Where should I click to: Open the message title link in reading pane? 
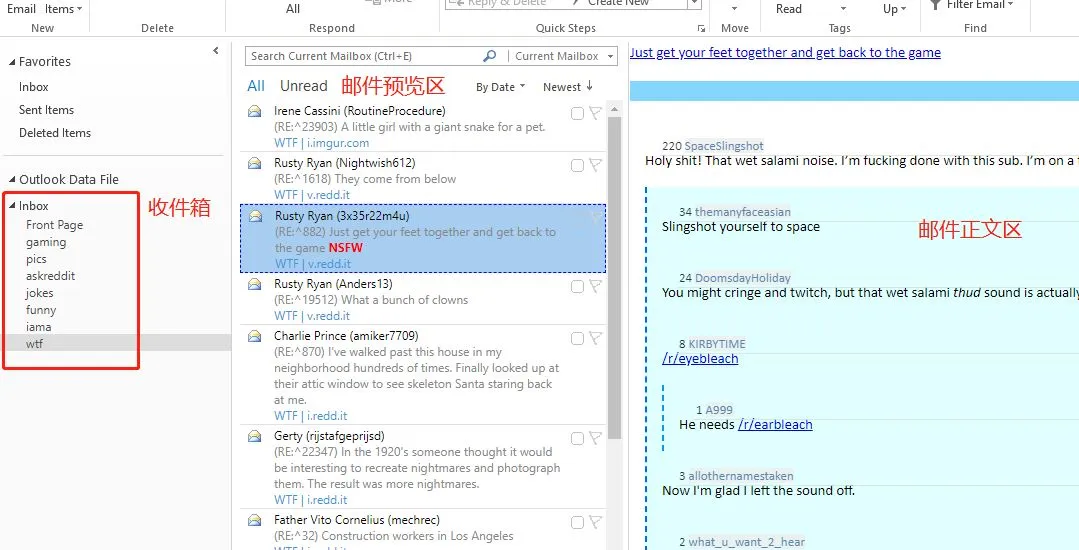tap(785, 53)
